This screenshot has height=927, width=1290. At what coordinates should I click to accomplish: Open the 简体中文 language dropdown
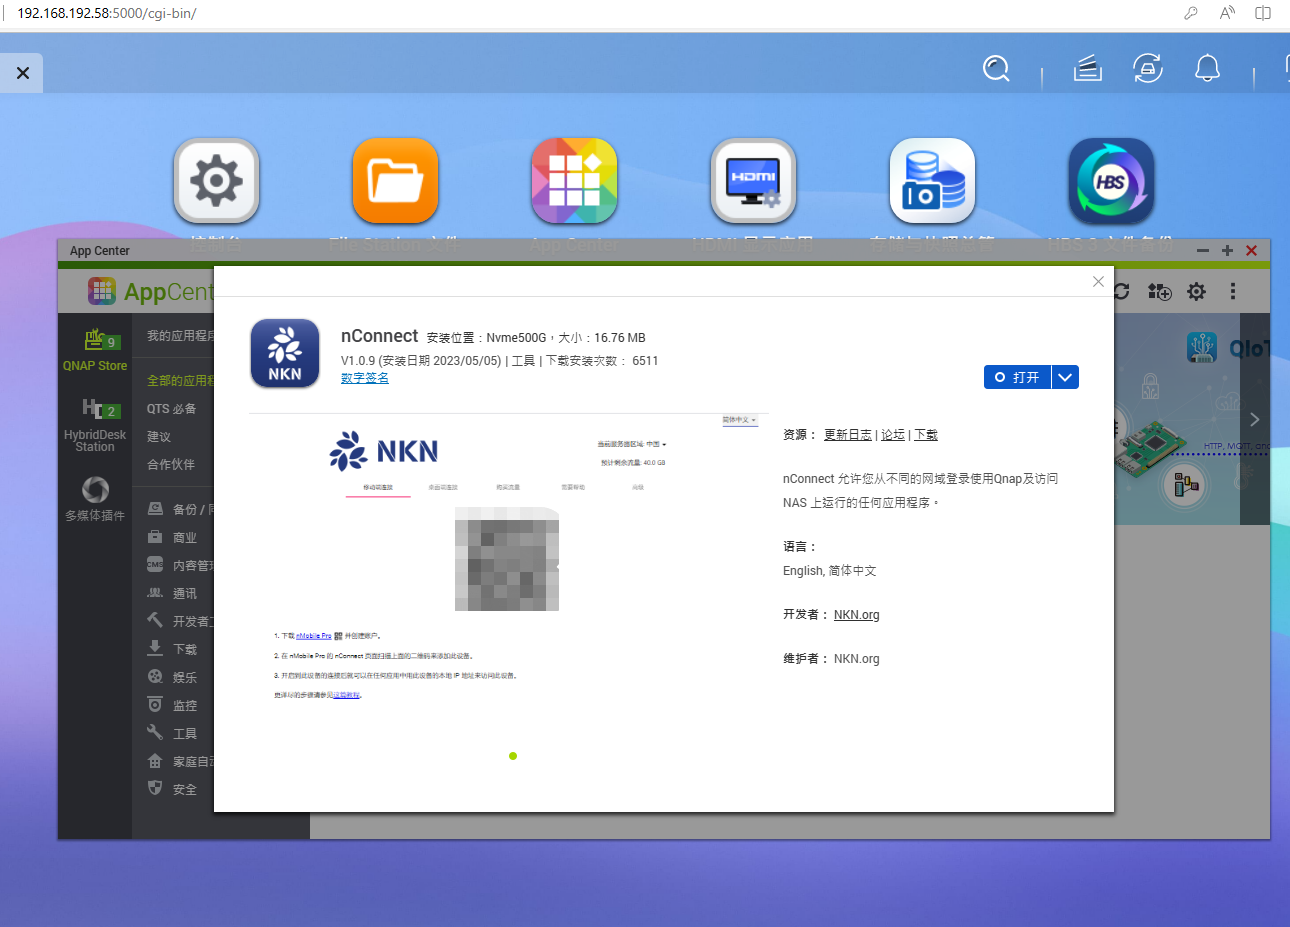(x=740, y=419)
